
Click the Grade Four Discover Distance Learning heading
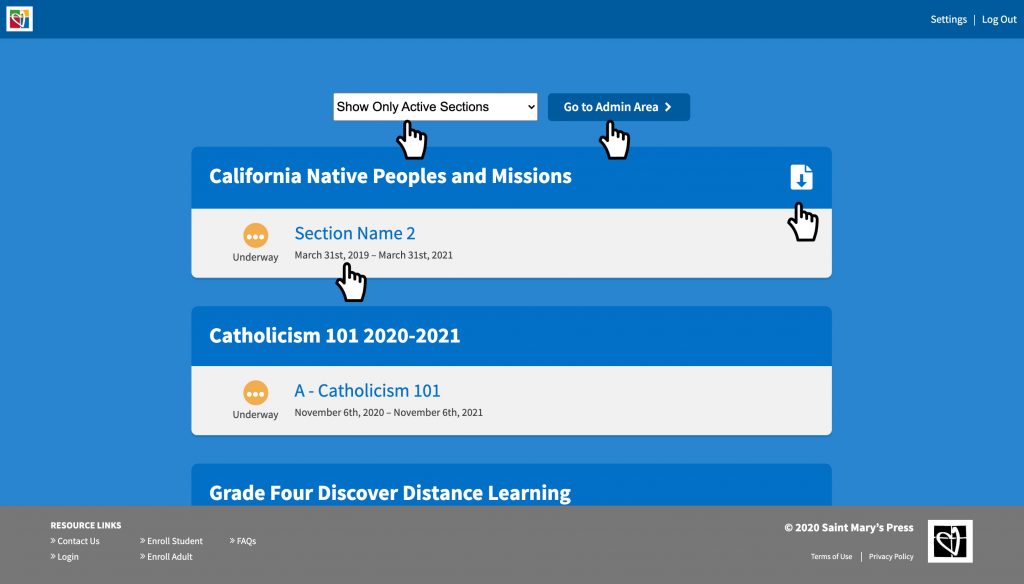(390, 493)
